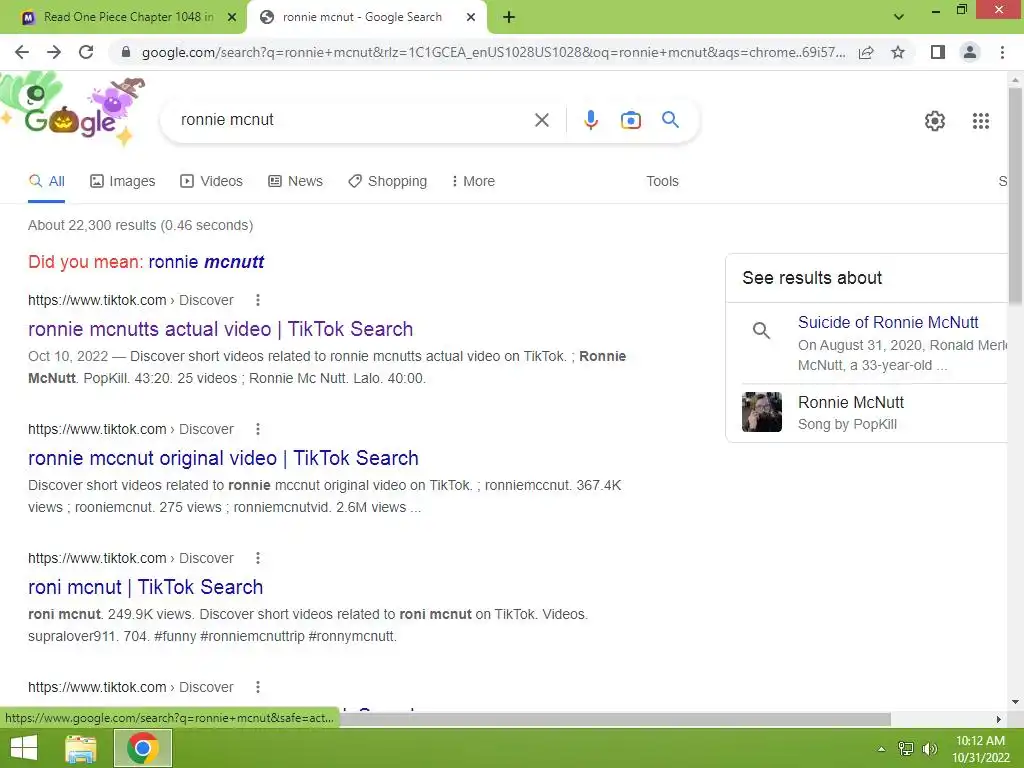Screen dimensions: 1024x768
Task: View site info via the padlock icon
Action: tap(126, 52)
